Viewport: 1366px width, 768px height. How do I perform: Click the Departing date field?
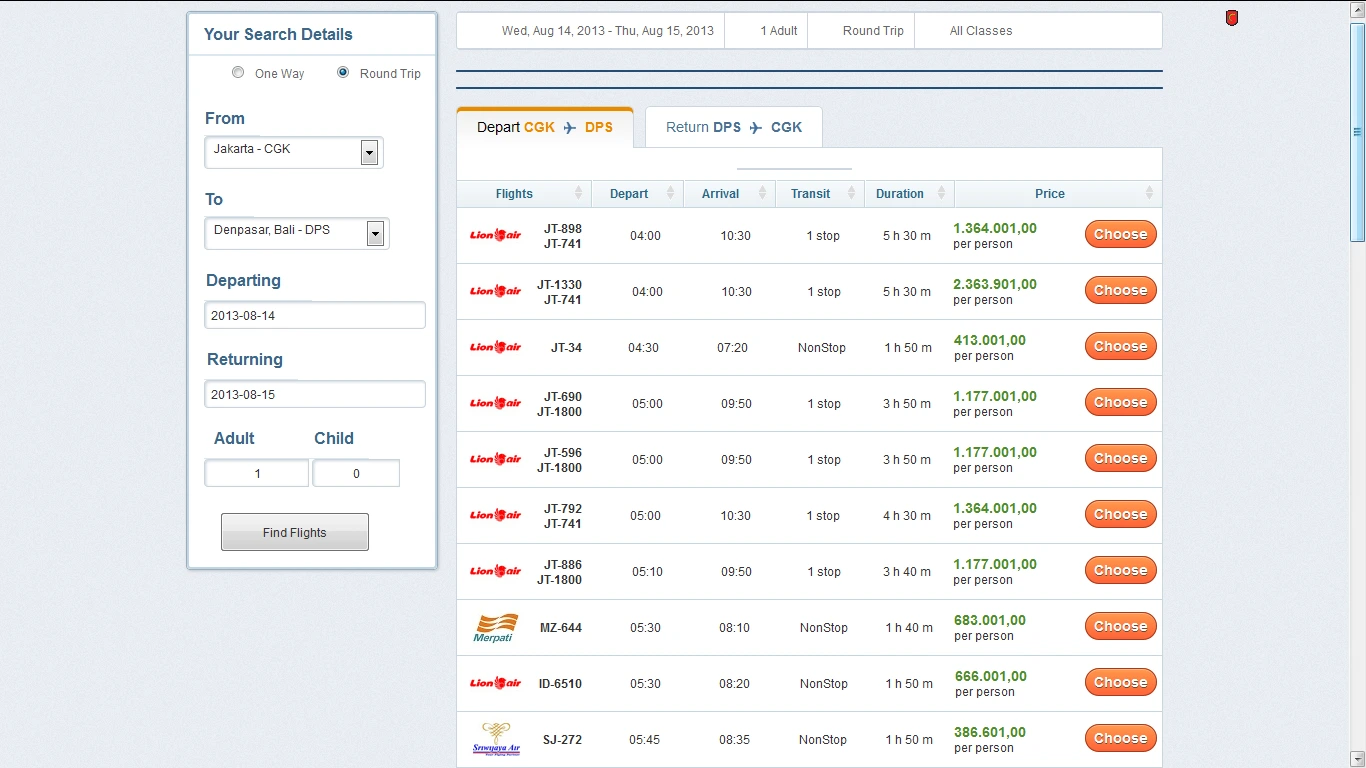tap(314, 315)
